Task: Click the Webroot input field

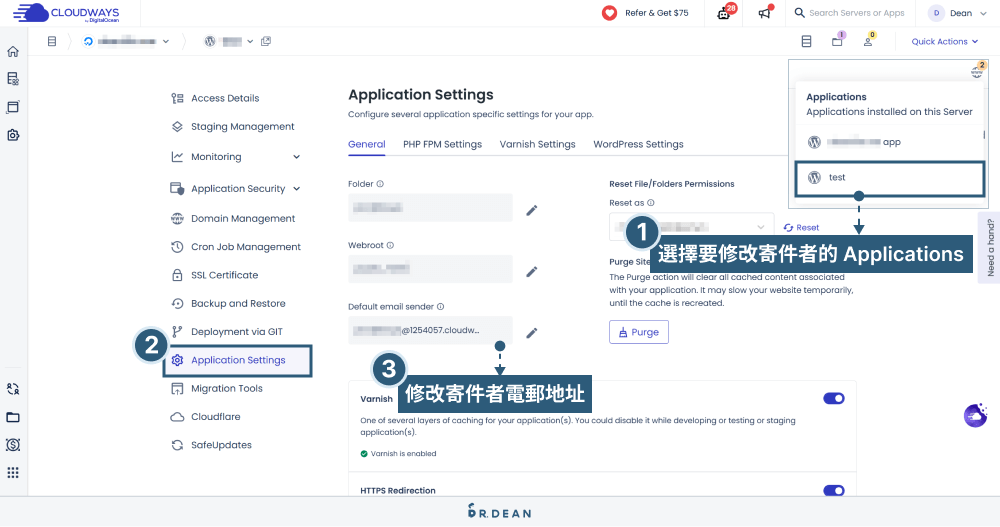Action: click(430, 269)
